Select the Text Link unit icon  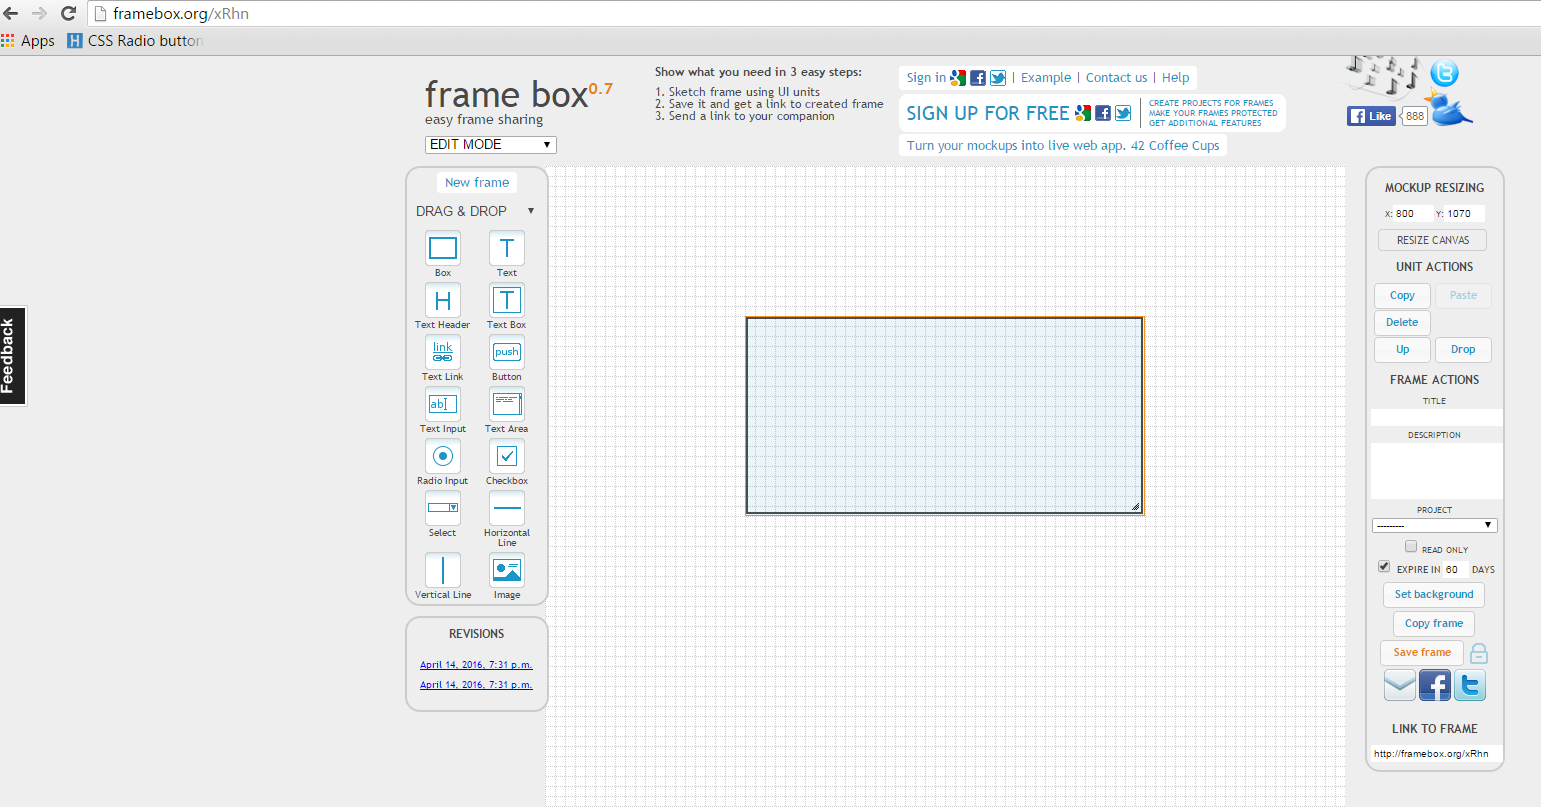[x=442, y=352]
